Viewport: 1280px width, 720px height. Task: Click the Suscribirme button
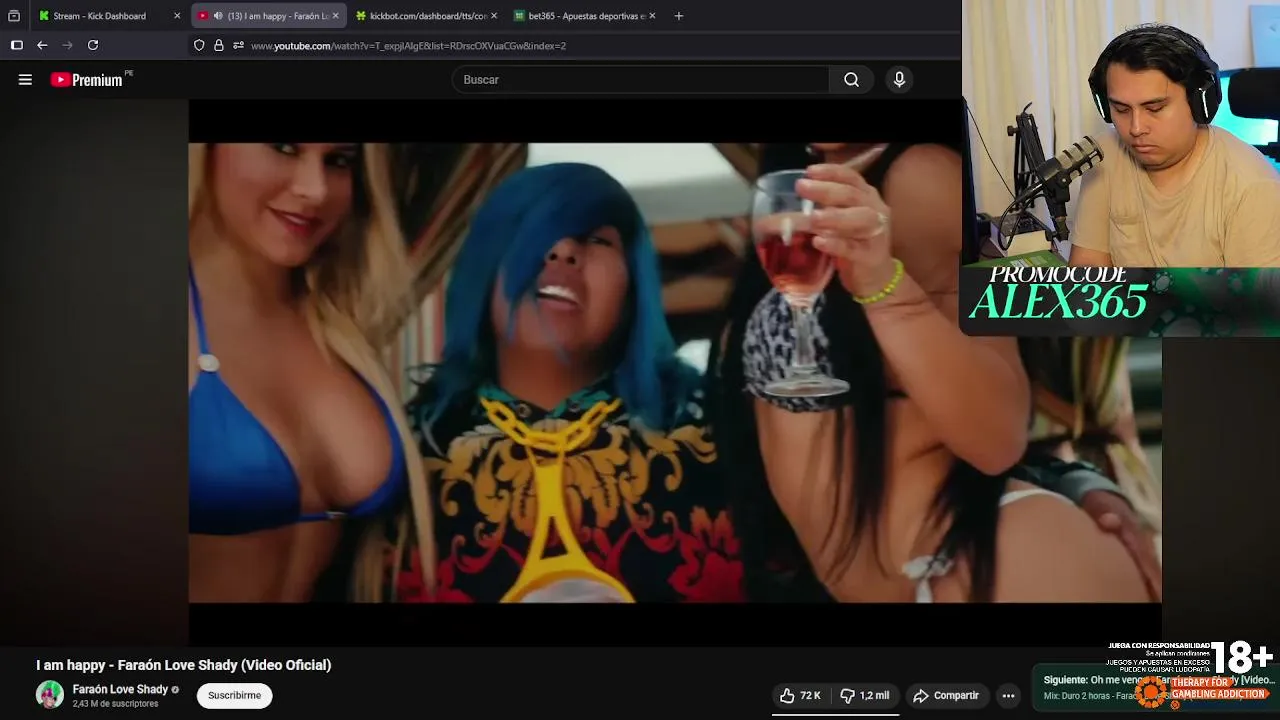click(235, 696)
